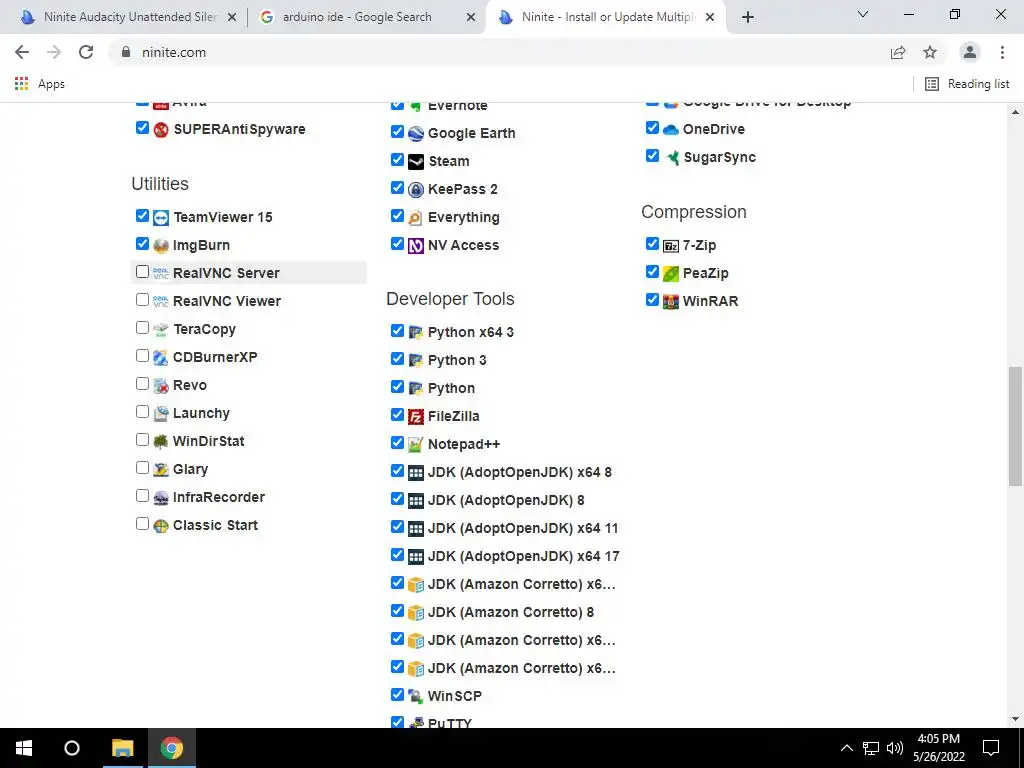Click the JDK (Amazon Corretto) 8 icon

click(x=416, y=613)
